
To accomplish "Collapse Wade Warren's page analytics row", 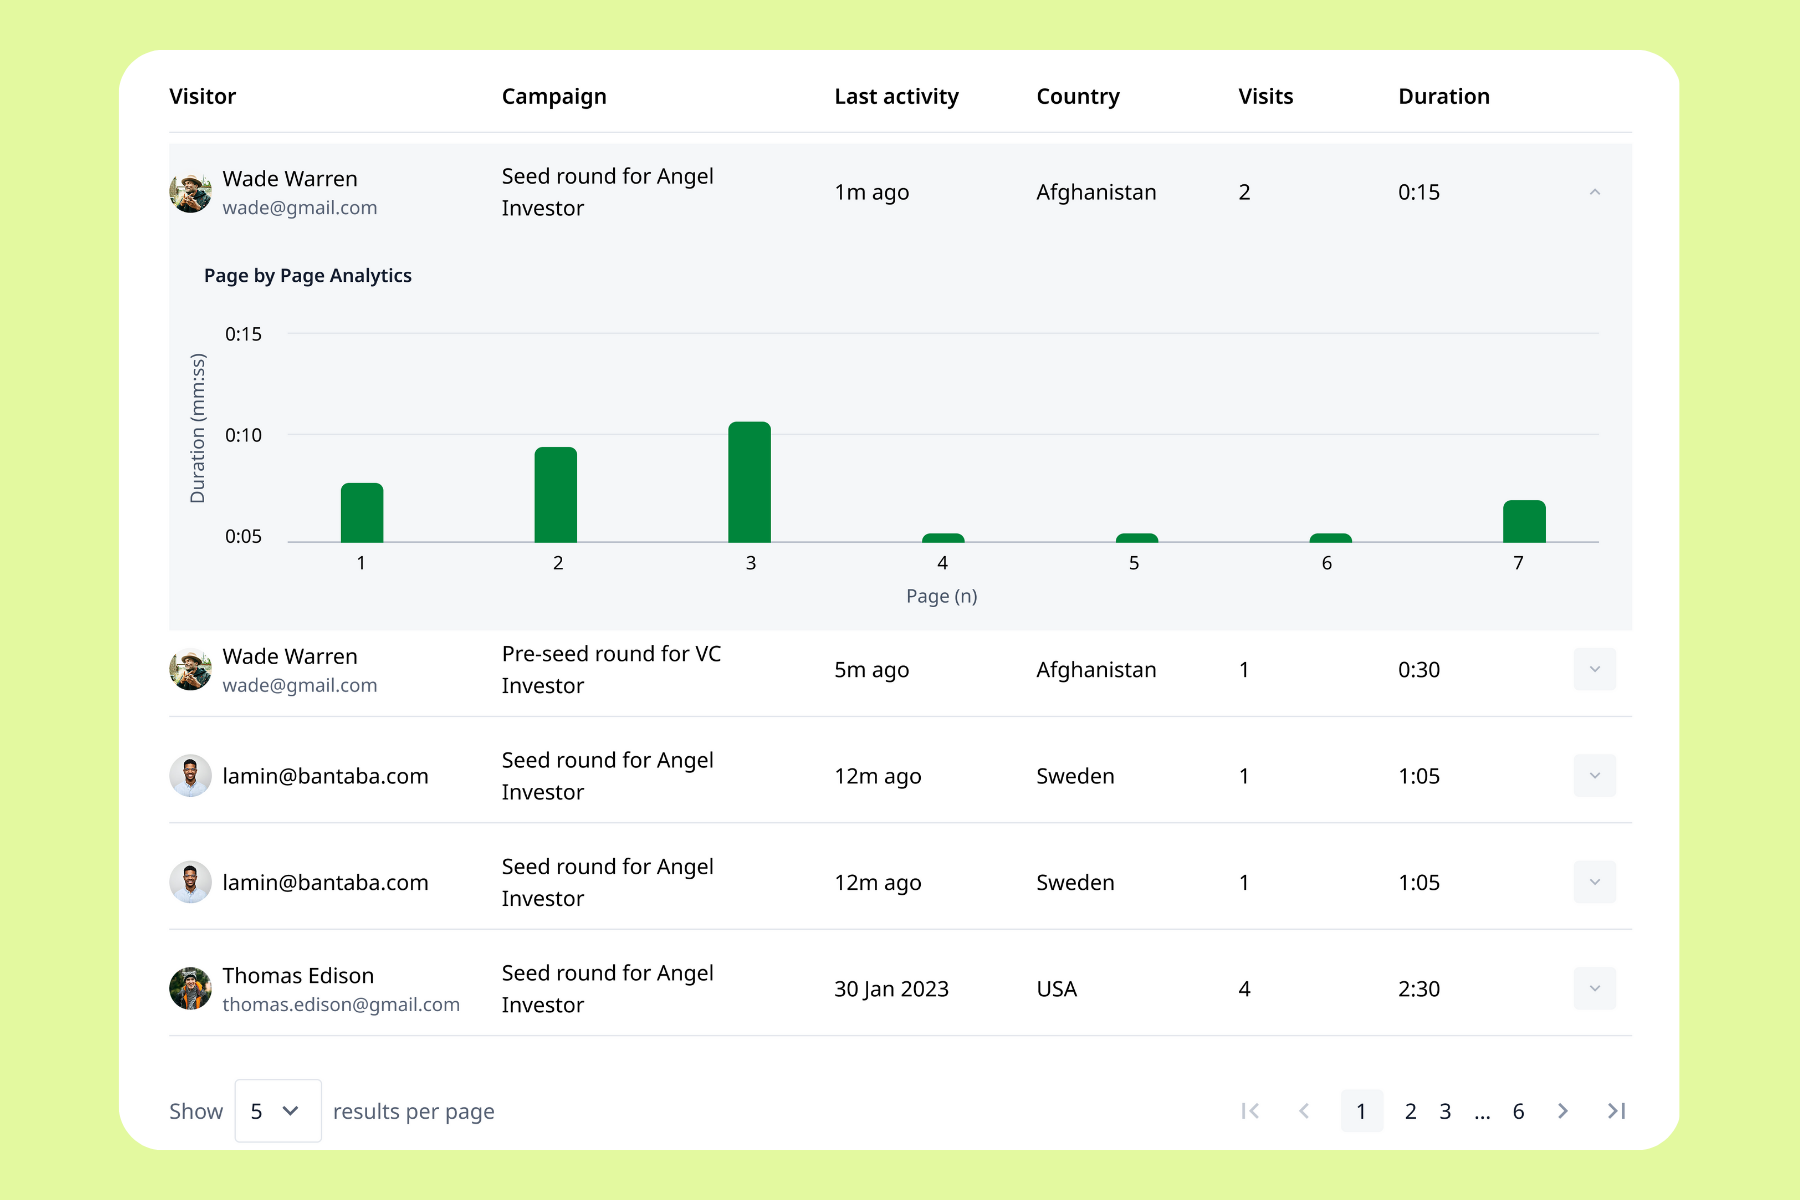I will [x=1595, y=192].
